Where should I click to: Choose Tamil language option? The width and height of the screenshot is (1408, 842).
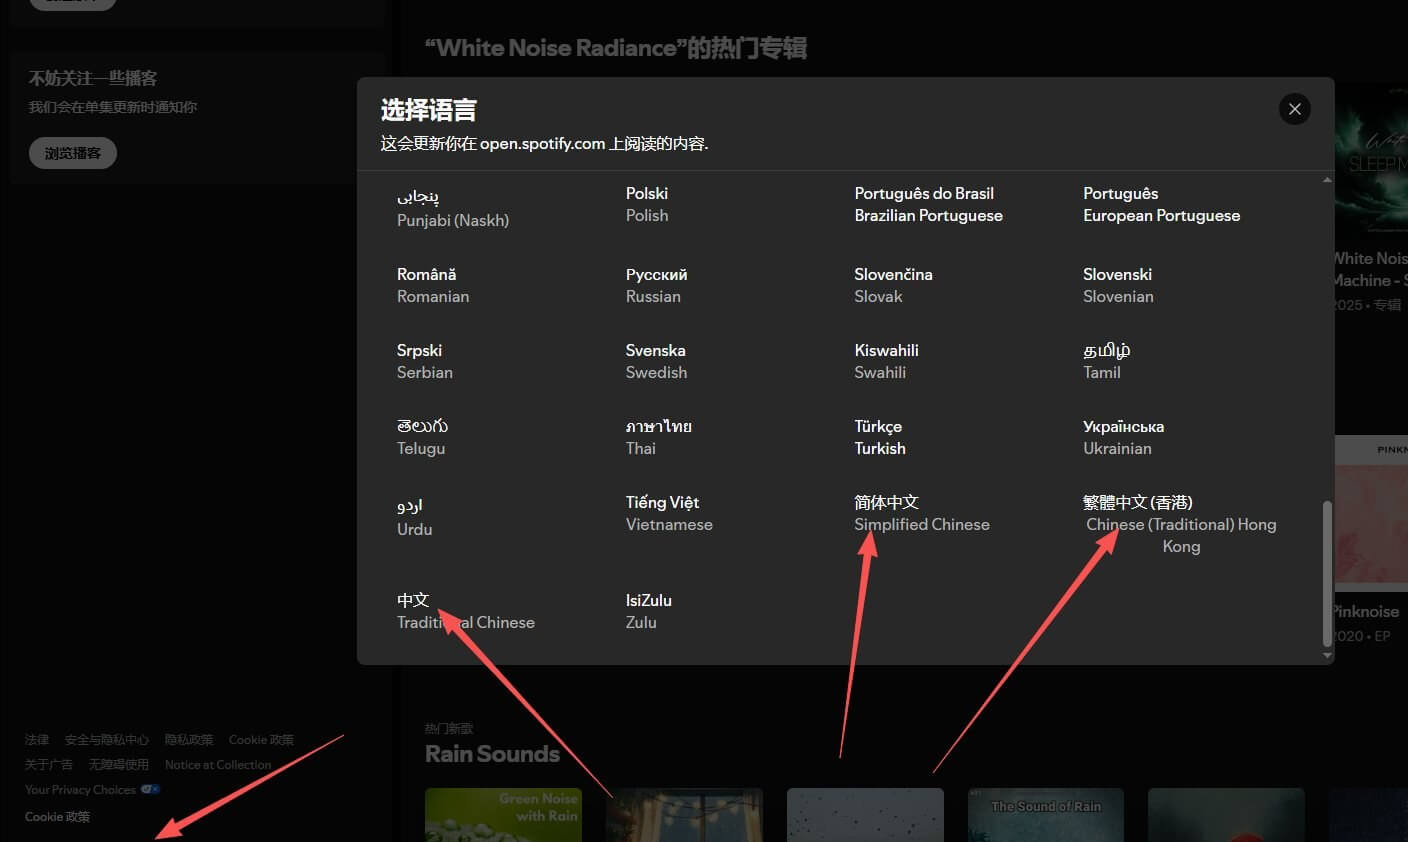[1106, 361]
